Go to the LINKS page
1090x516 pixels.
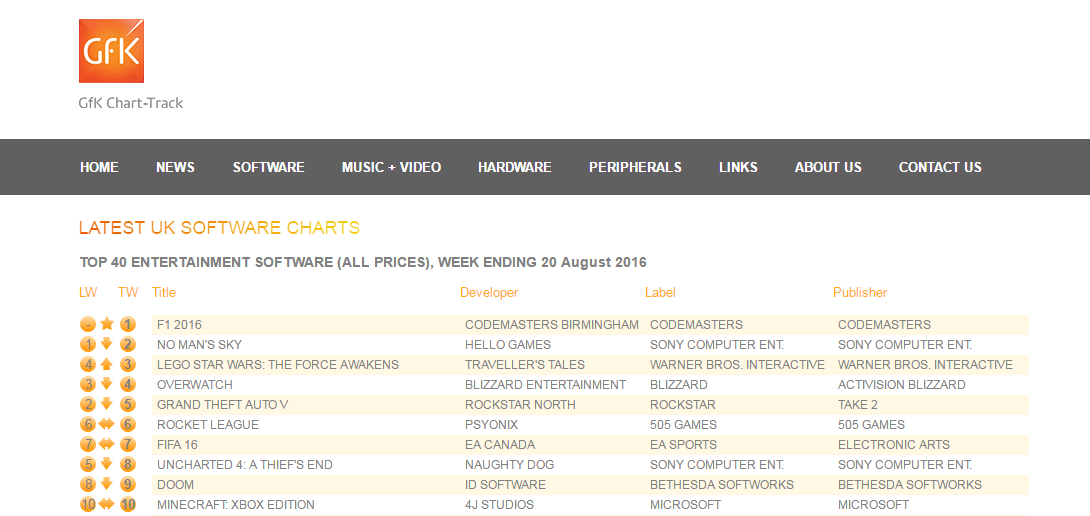[x=738, y=167]
